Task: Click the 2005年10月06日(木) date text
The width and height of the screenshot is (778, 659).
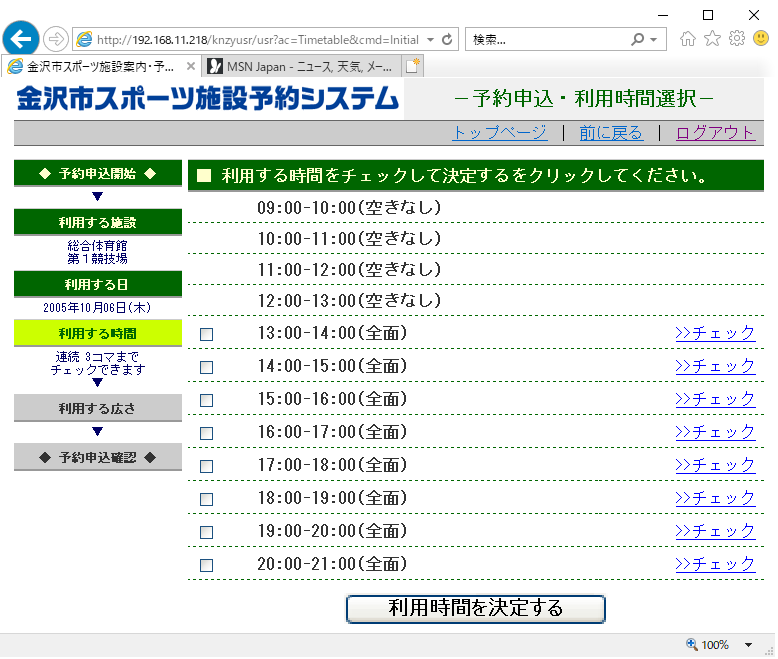Action: coord(97,308)
